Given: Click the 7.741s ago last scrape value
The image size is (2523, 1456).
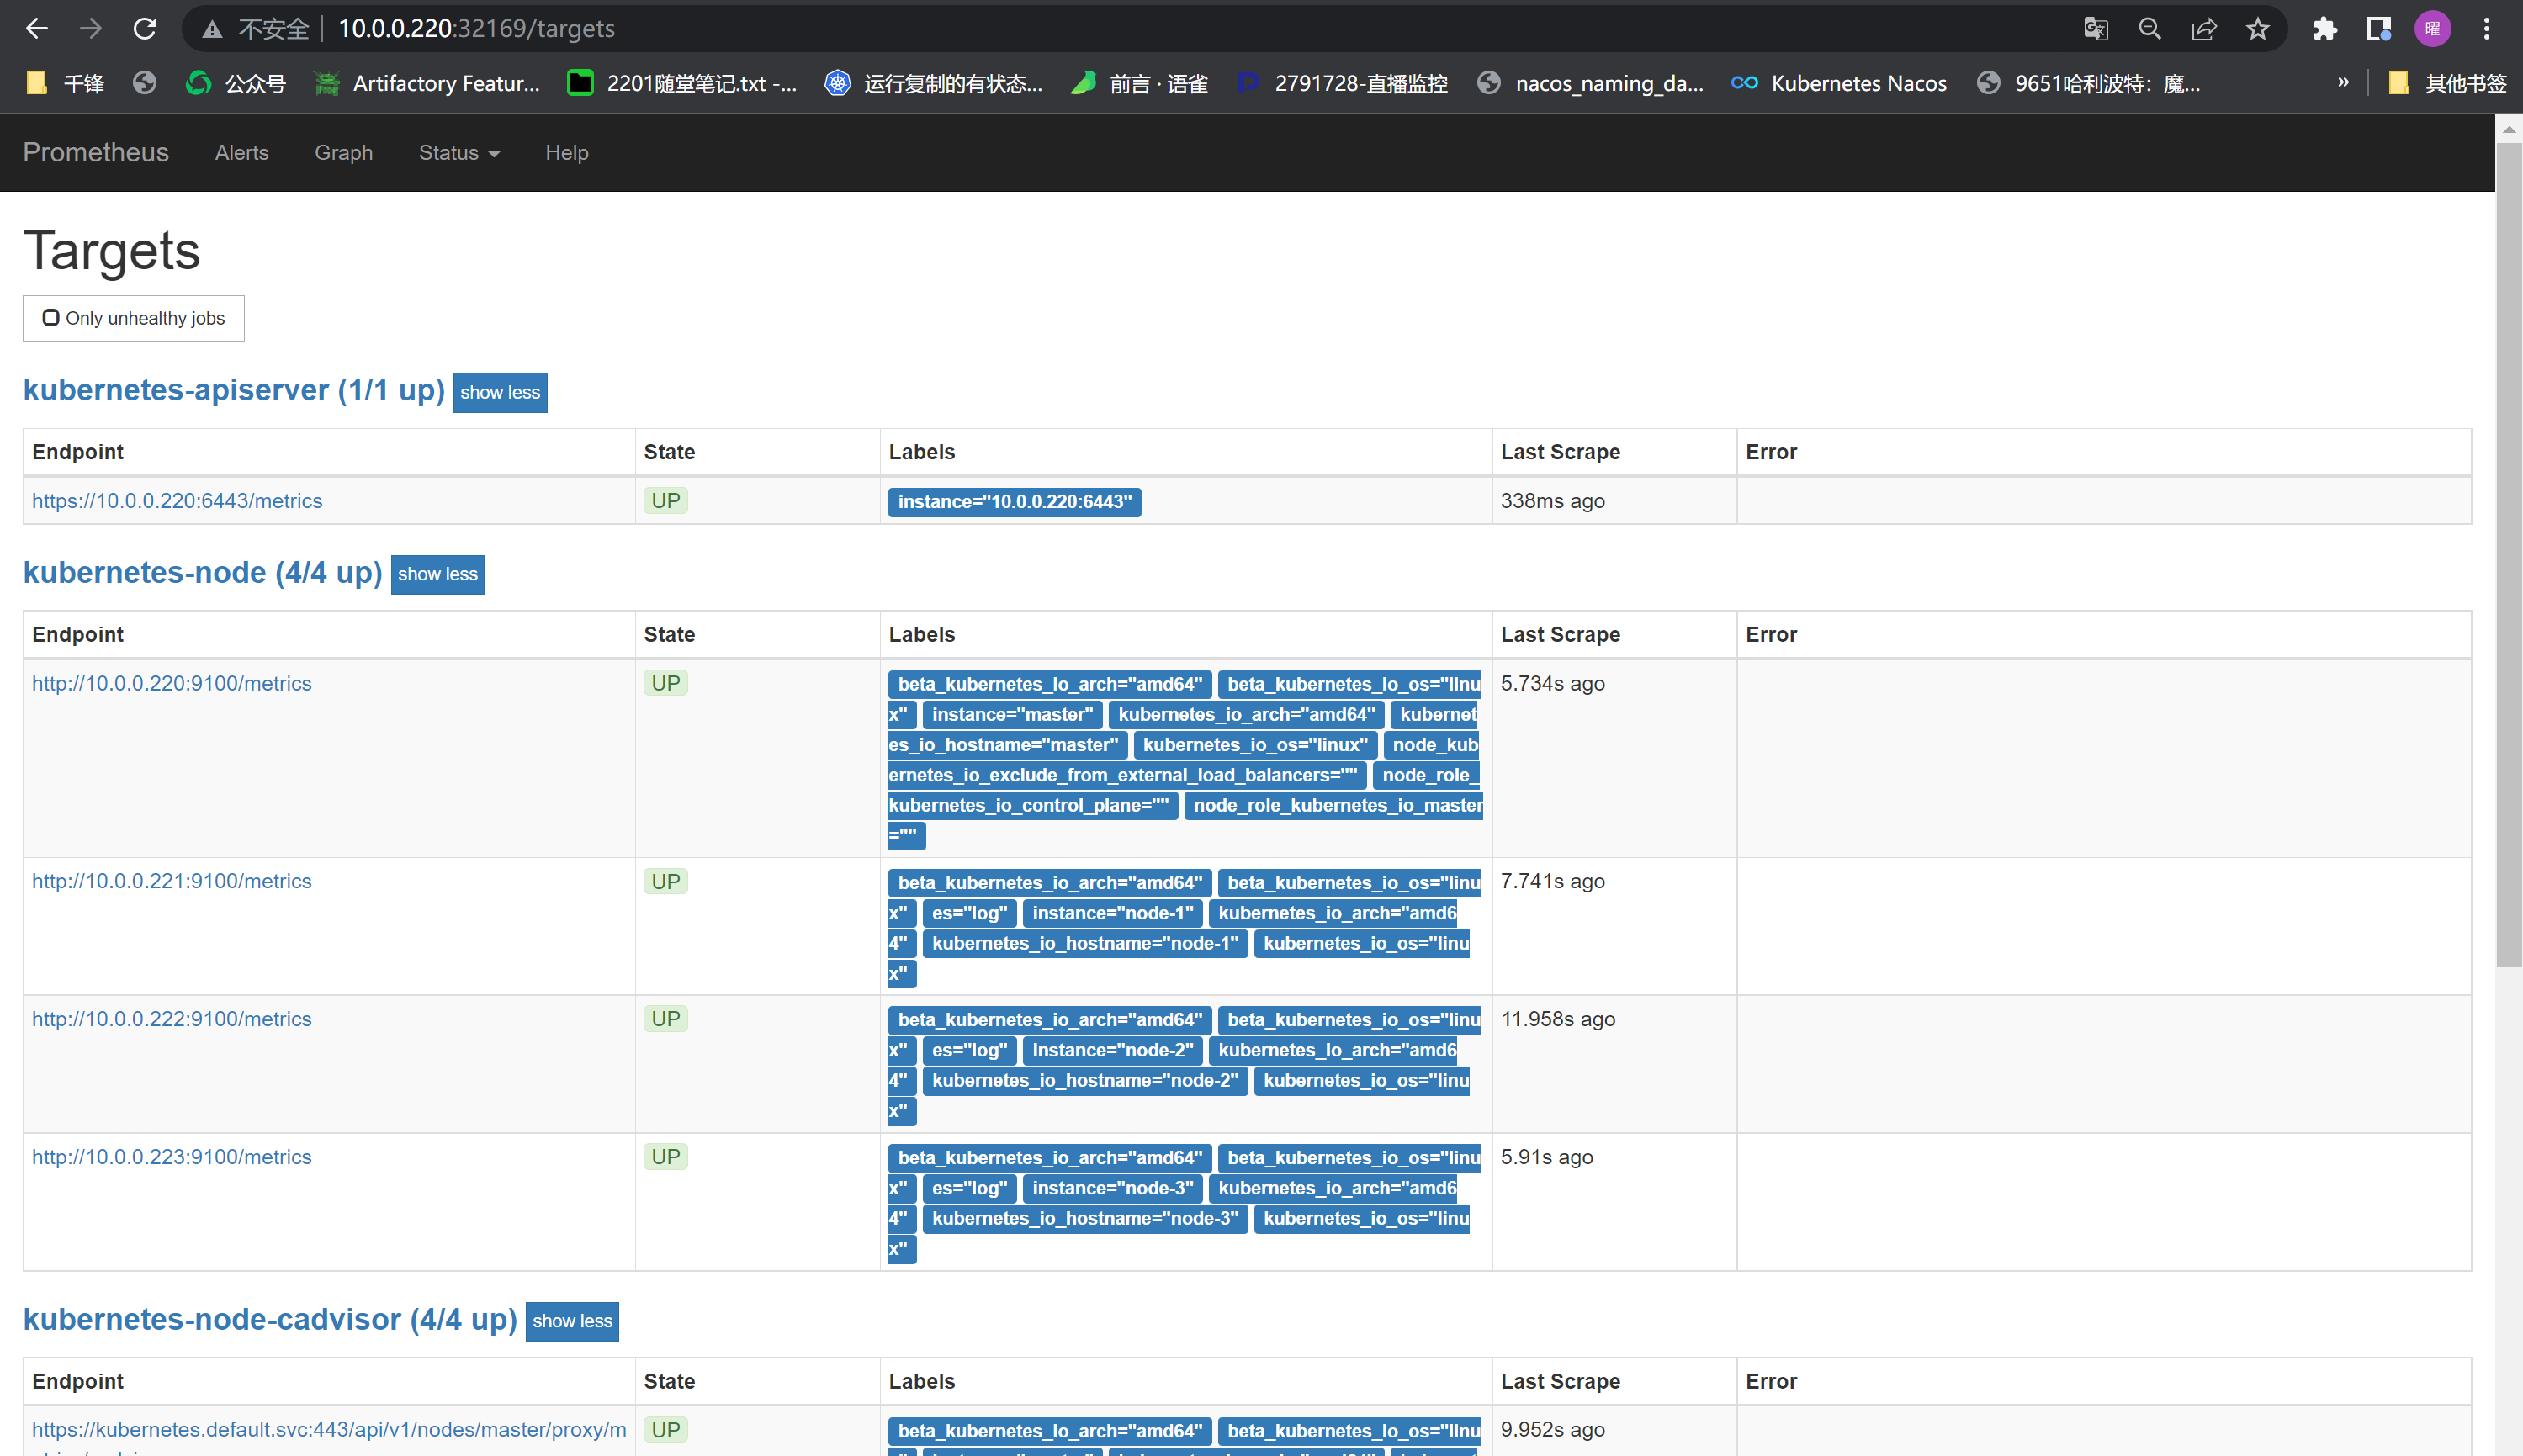Looking at the screenshot, I should click(1552, 881).
